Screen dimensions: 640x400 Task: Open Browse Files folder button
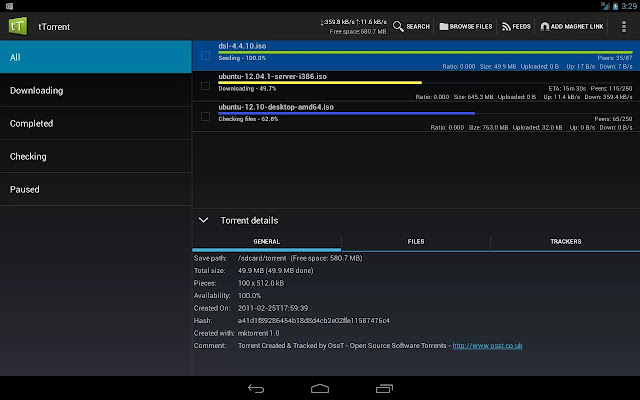point(466,27)
